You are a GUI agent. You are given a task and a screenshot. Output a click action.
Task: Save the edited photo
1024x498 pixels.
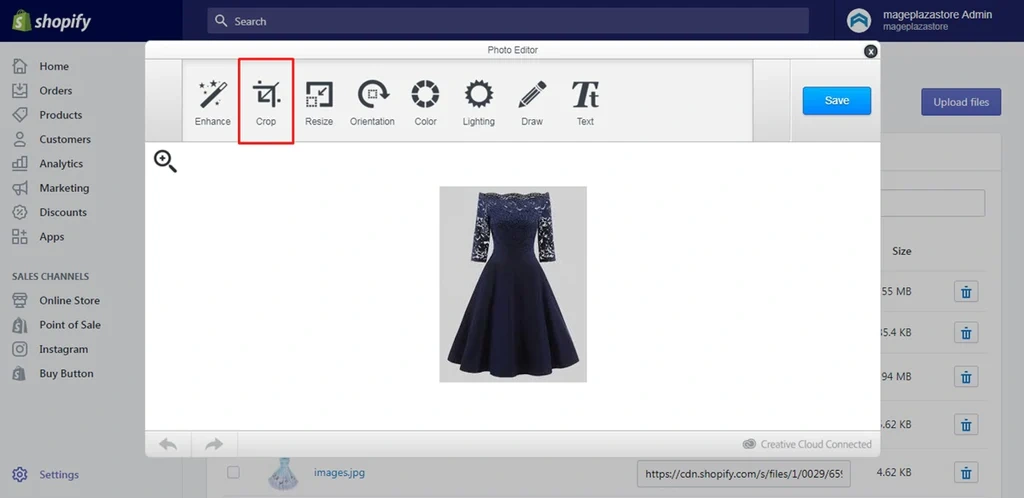(x=836, y=101)
